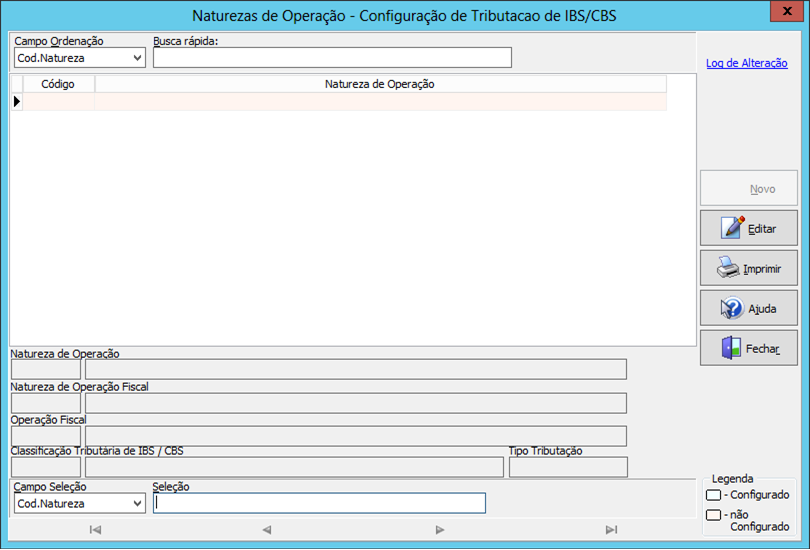Click the Configurado legend color box
The width and height of the screenshot is (810, 550).
[x=713, y=495]
